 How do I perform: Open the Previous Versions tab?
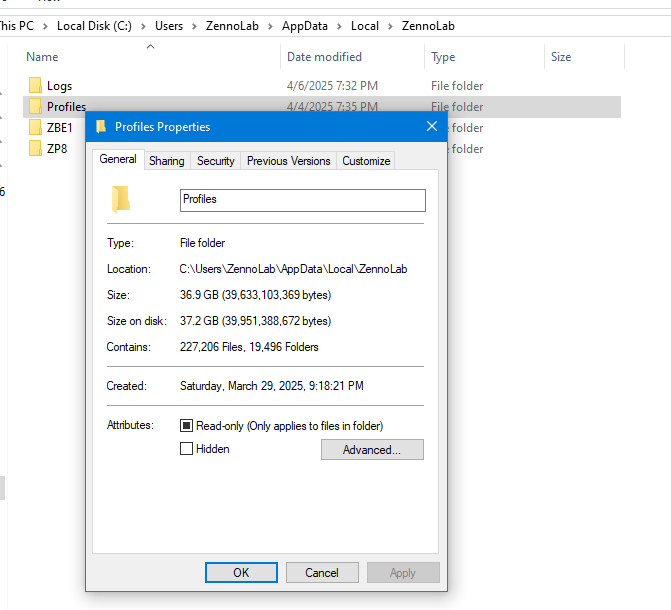click(x=288, y=161)
